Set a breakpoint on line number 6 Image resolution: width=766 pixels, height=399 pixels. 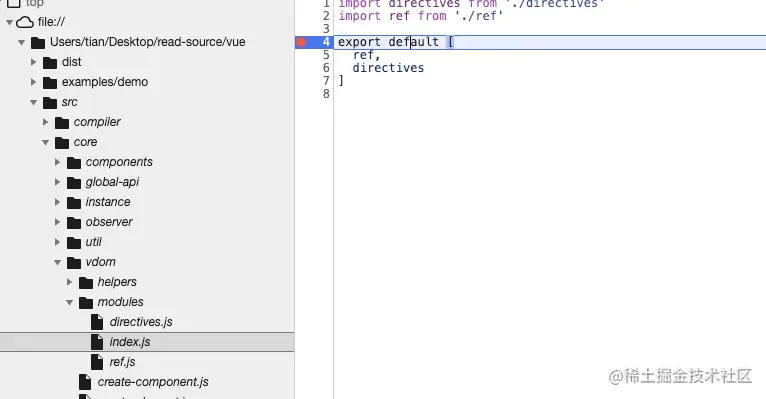pyautogui.click(x=326, y=68)
